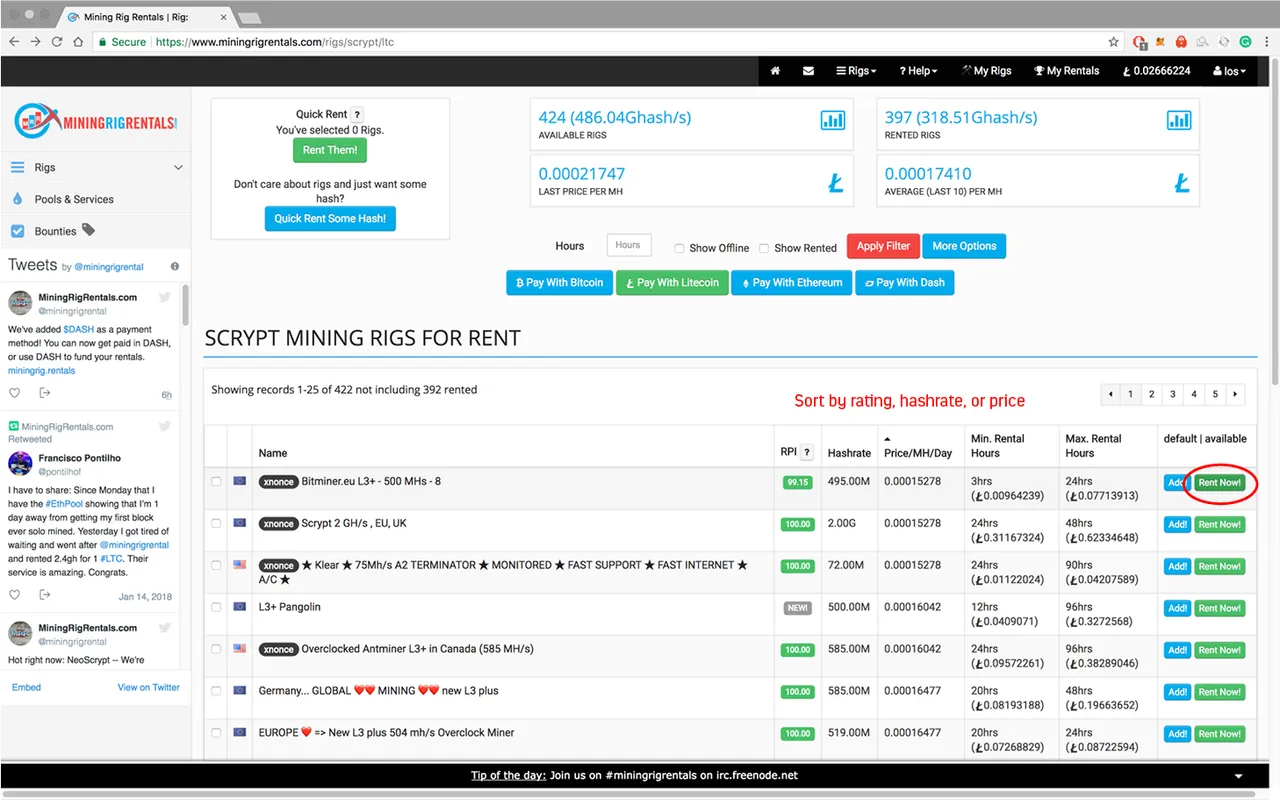Click the bookmark star in address bar
This screenshot has height=800, width=1280.
[1113, 42]
